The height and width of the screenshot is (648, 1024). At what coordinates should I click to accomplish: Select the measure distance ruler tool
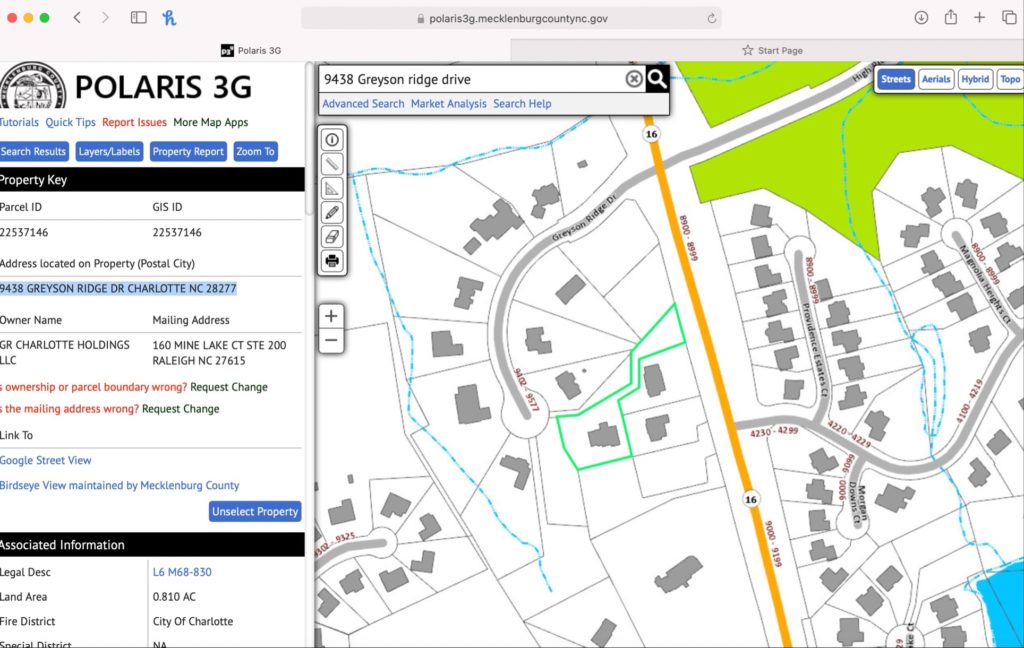click(332, 164)
